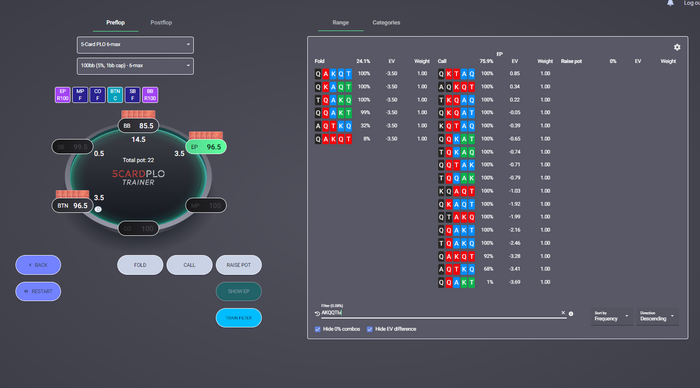Click the Call column header
Image resolution: width=700 pixels, height=388 pixels.
(442, 61)
